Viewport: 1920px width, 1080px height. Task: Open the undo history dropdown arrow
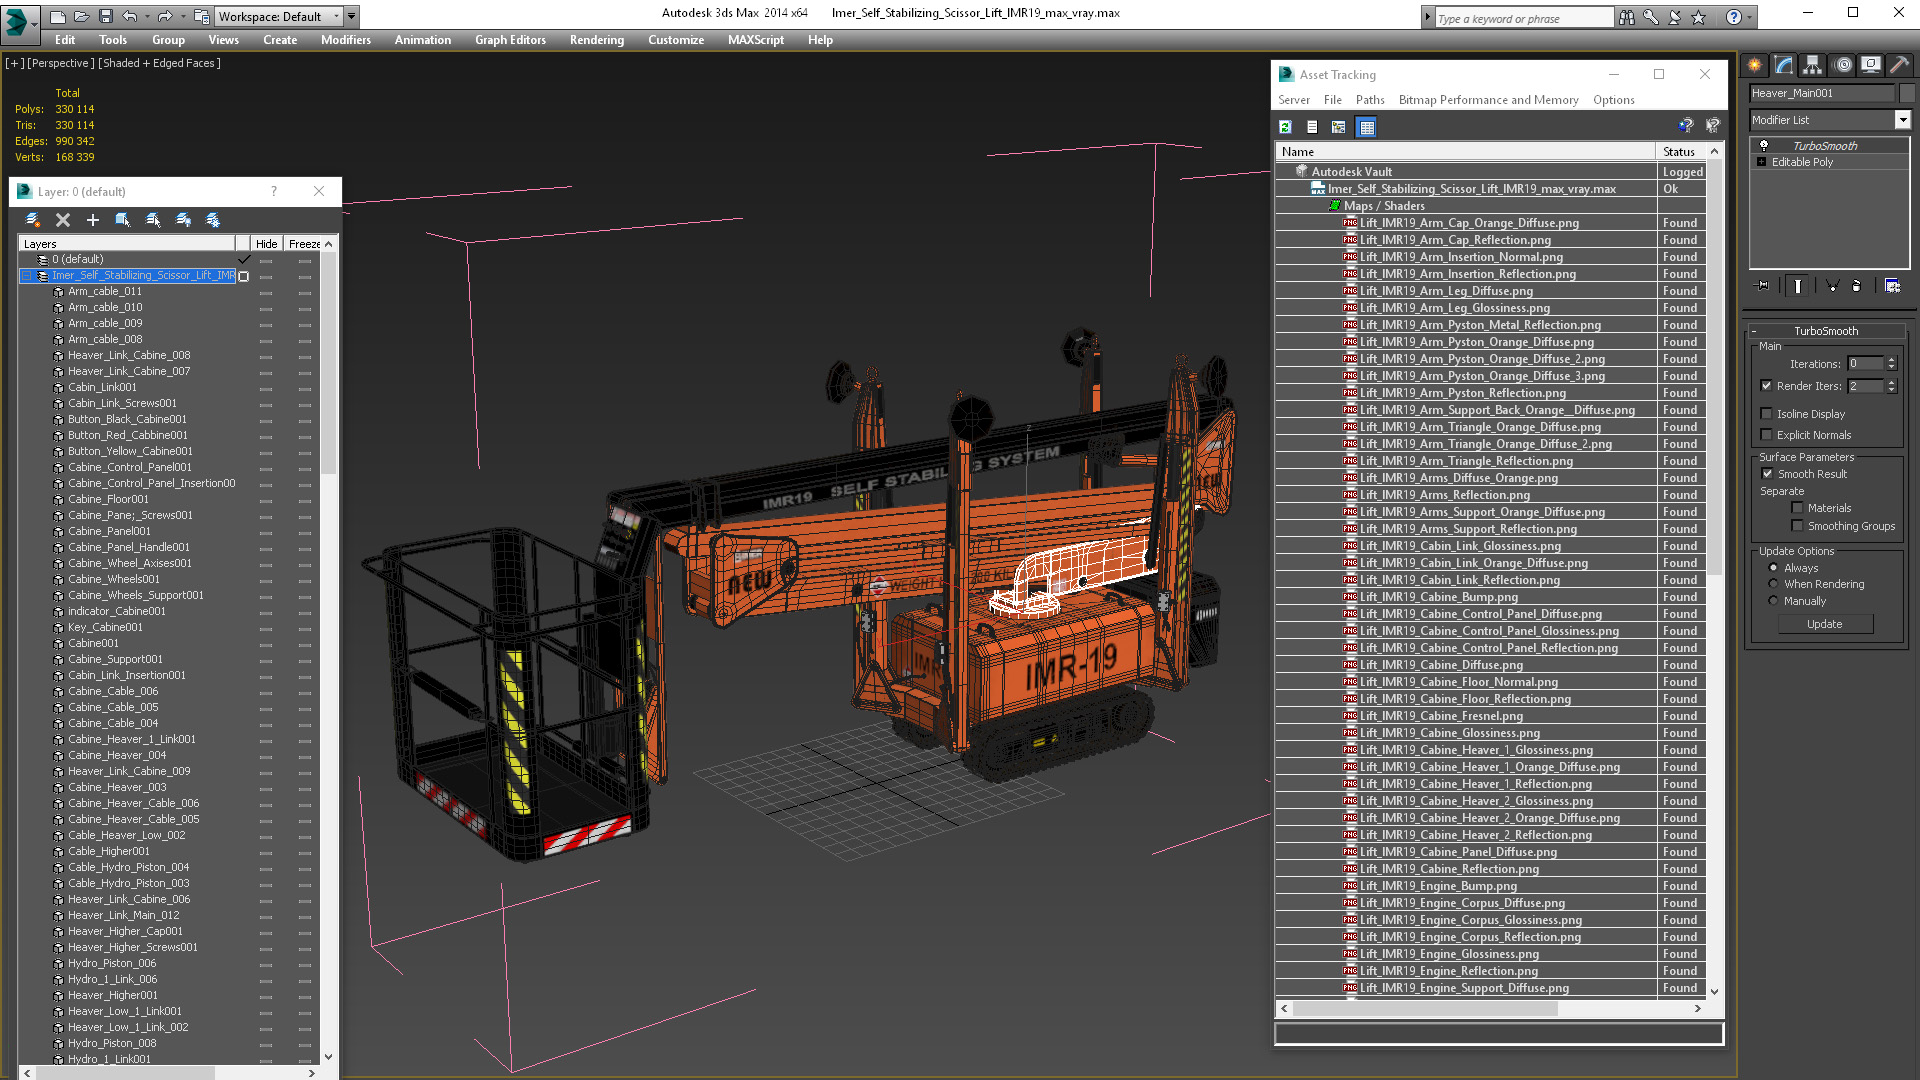click(147, 16)
